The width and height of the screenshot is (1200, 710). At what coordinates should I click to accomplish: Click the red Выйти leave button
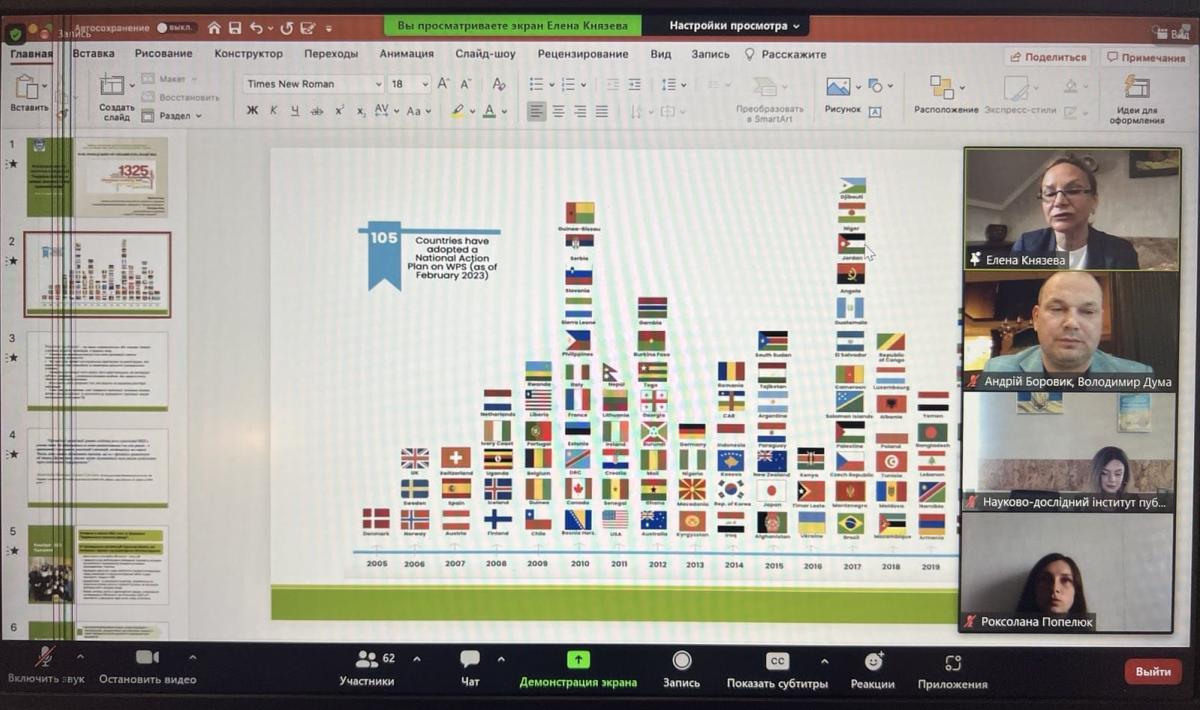pyautogui.click(x=1152, y=672)
